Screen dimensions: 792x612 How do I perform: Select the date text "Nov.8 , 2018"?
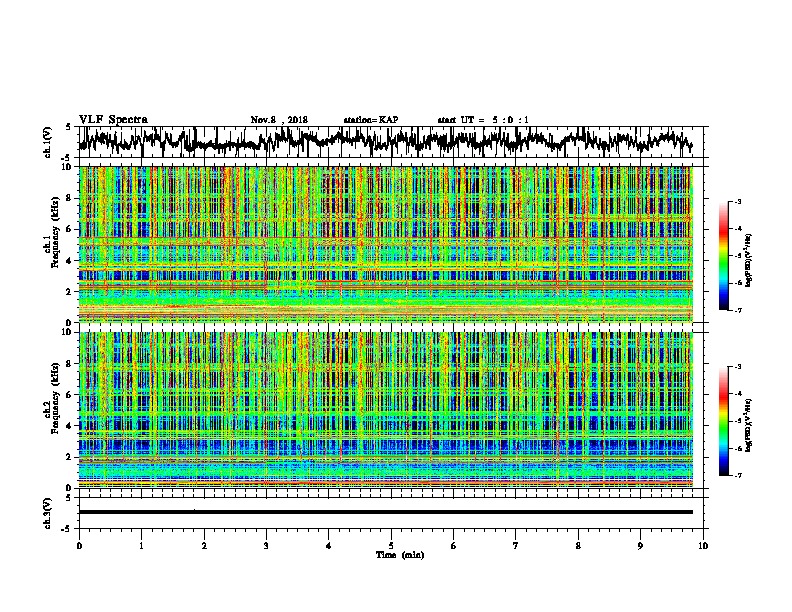pos(279,120)
